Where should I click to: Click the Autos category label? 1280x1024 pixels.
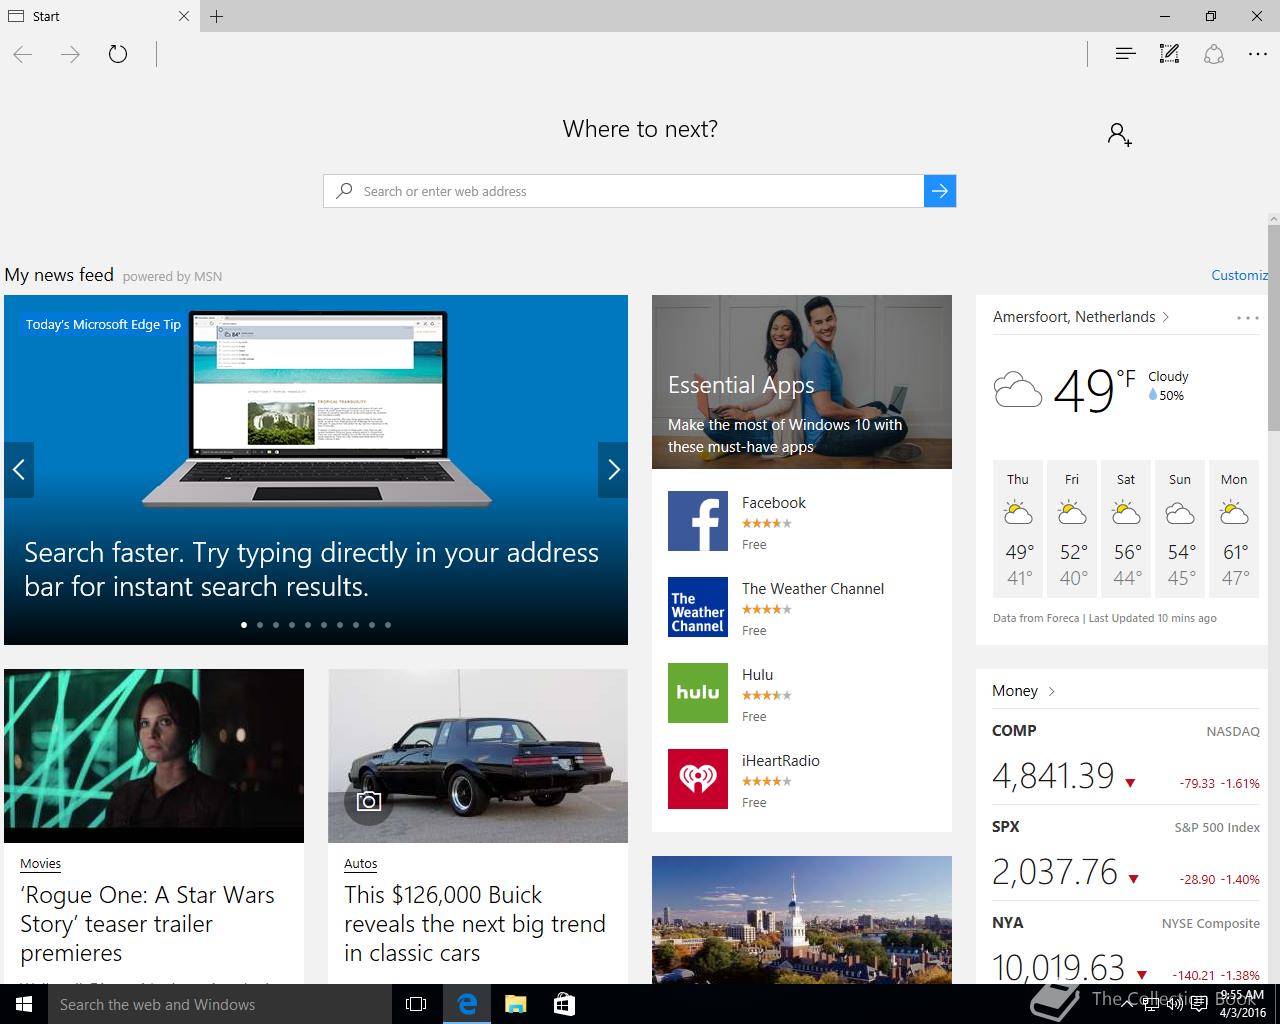coord(361,864)
